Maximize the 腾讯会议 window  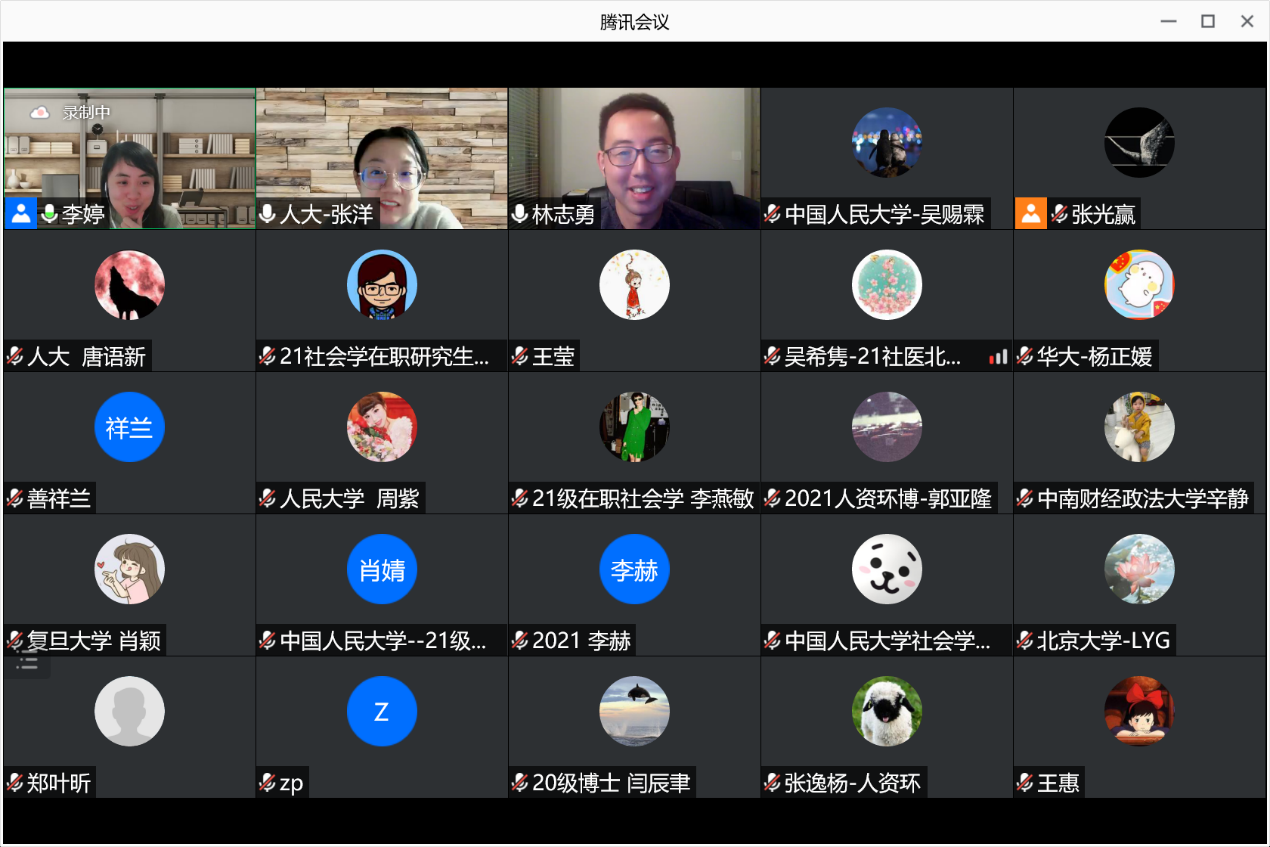click(1208, 21)
